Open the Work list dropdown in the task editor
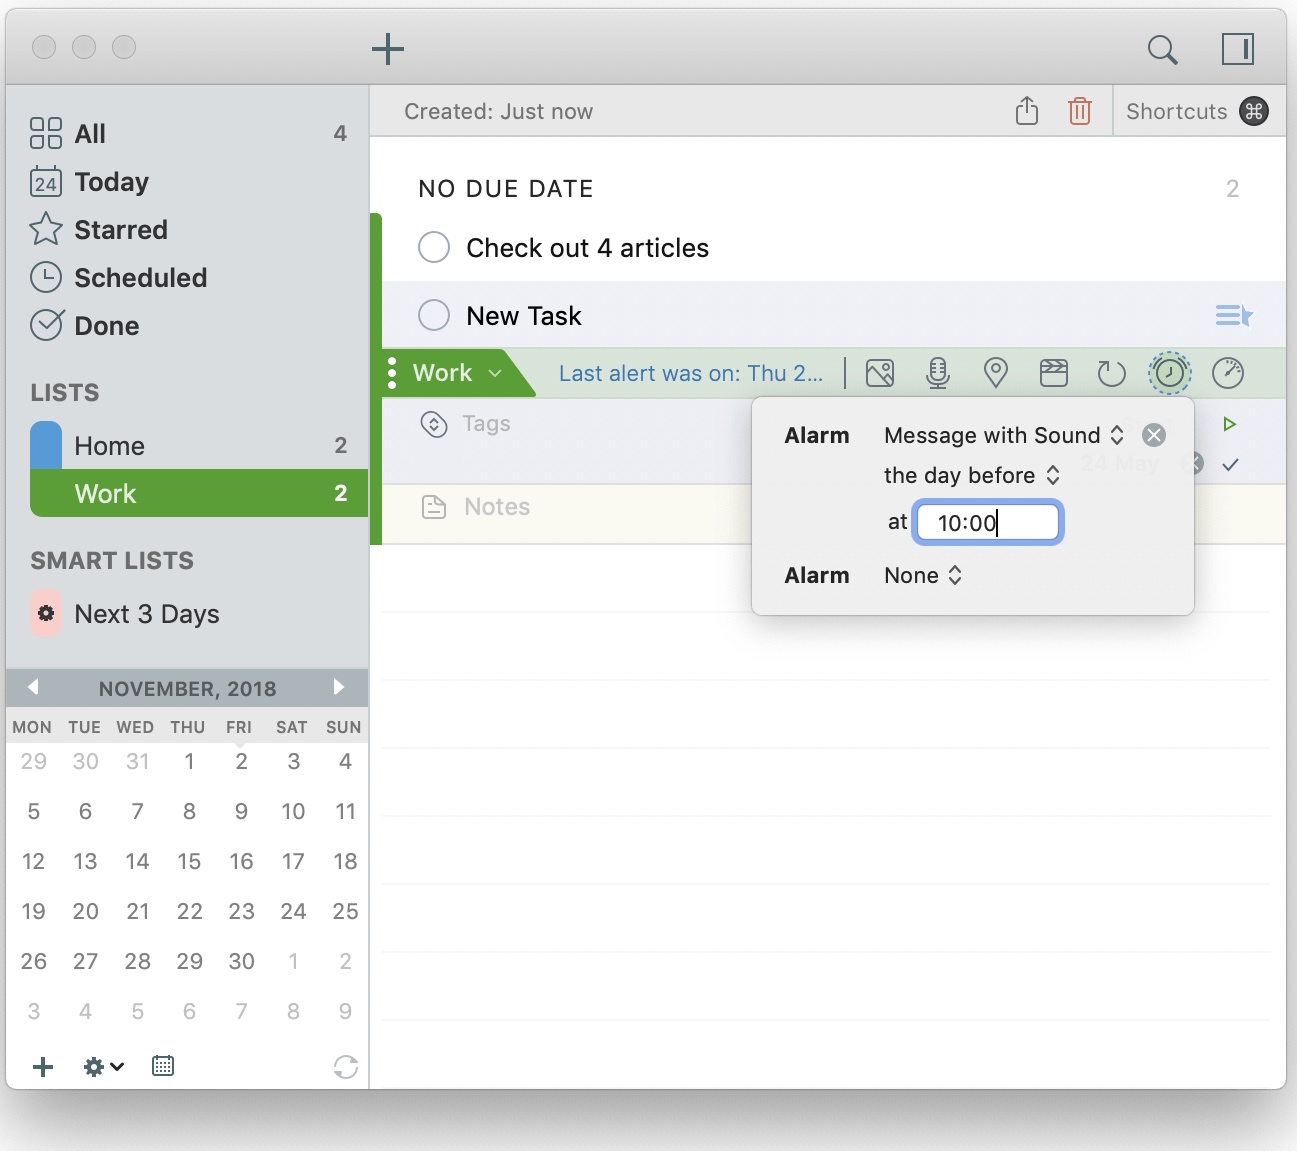The width and height of the screenshot is (1297, 1151). (456, 373)
